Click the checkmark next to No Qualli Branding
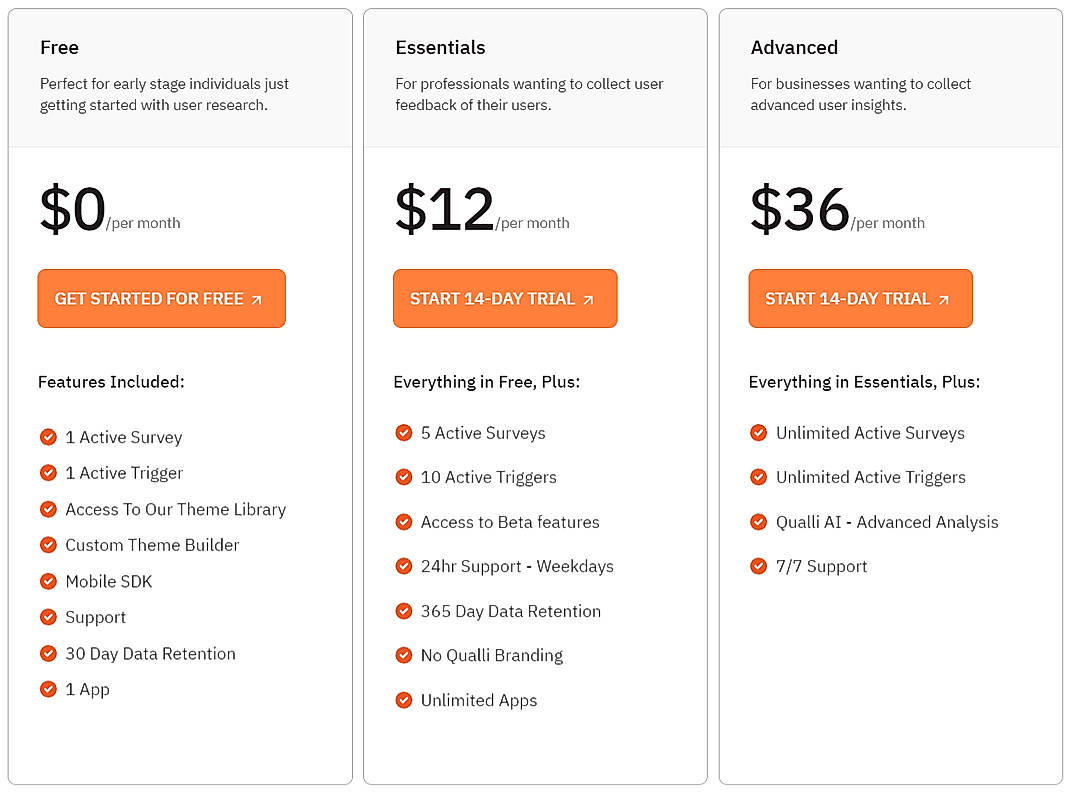The width and height of the screenshot is (1070, 793). point(404,656)
